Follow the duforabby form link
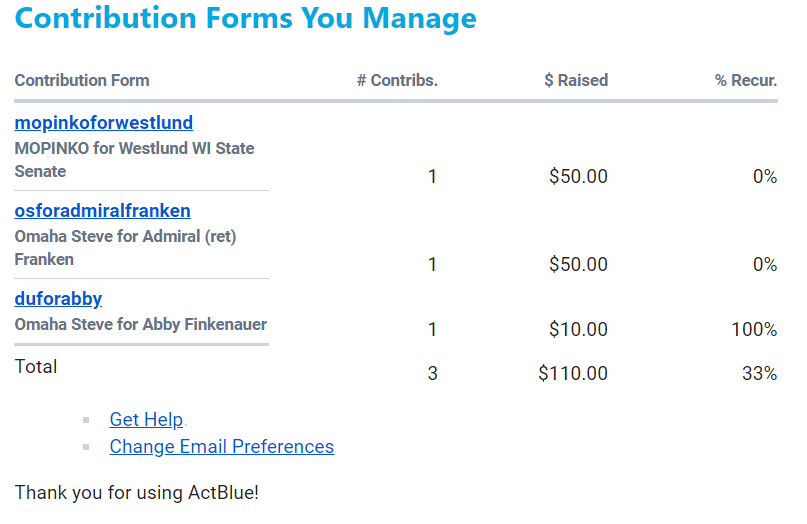 point(58,299)
